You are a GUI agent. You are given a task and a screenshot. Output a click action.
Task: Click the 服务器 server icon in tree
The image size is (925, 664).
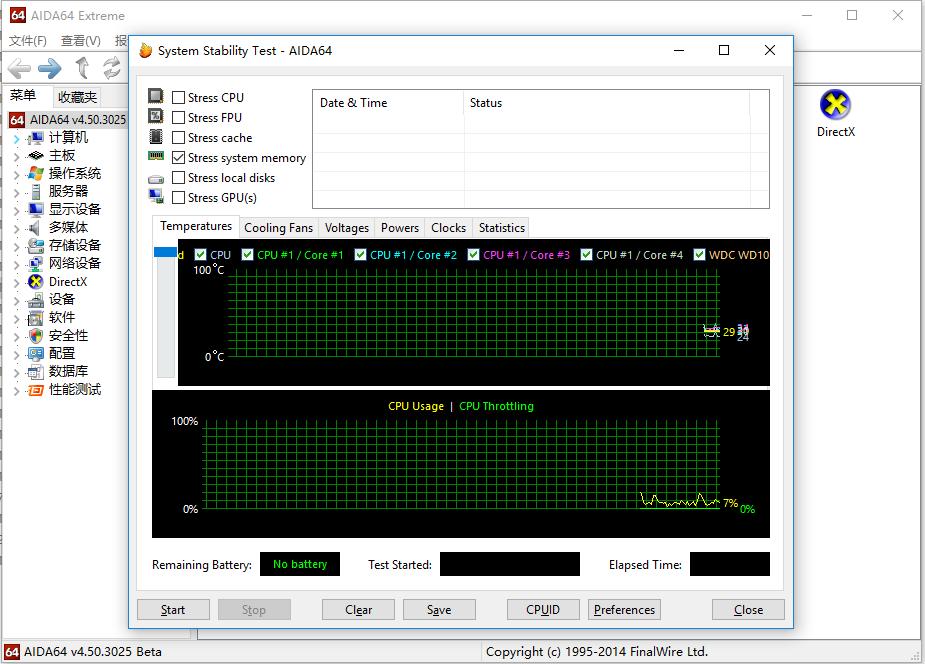pos(35,192)
